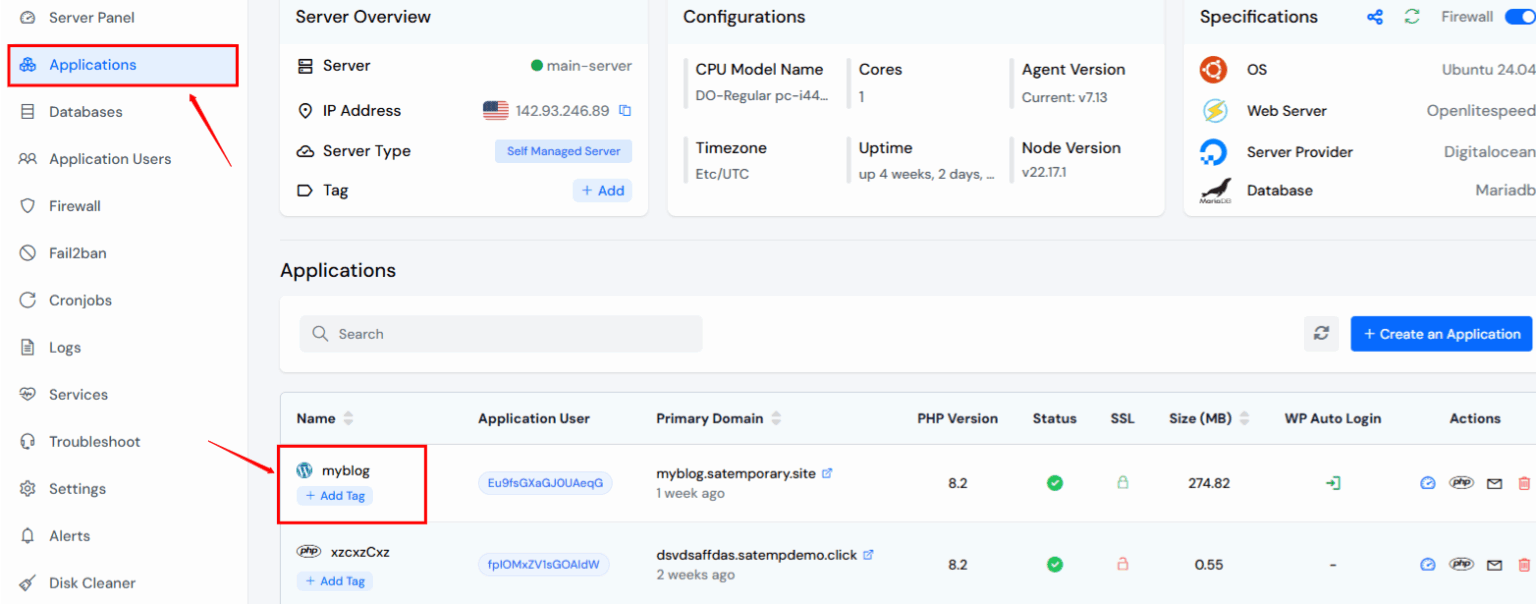Click Create an Application button
1536x604 pixels.
click(1441, 334)
